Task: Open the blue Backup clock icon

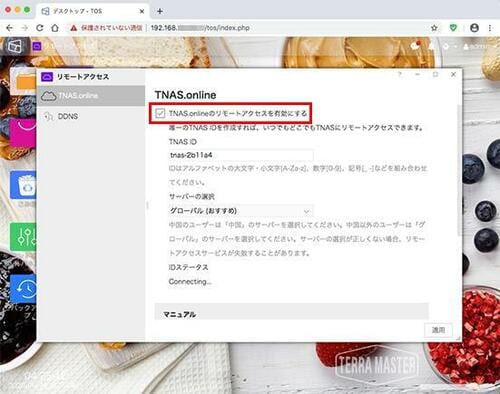Action: pyautogui.click(x=24, y=289)
